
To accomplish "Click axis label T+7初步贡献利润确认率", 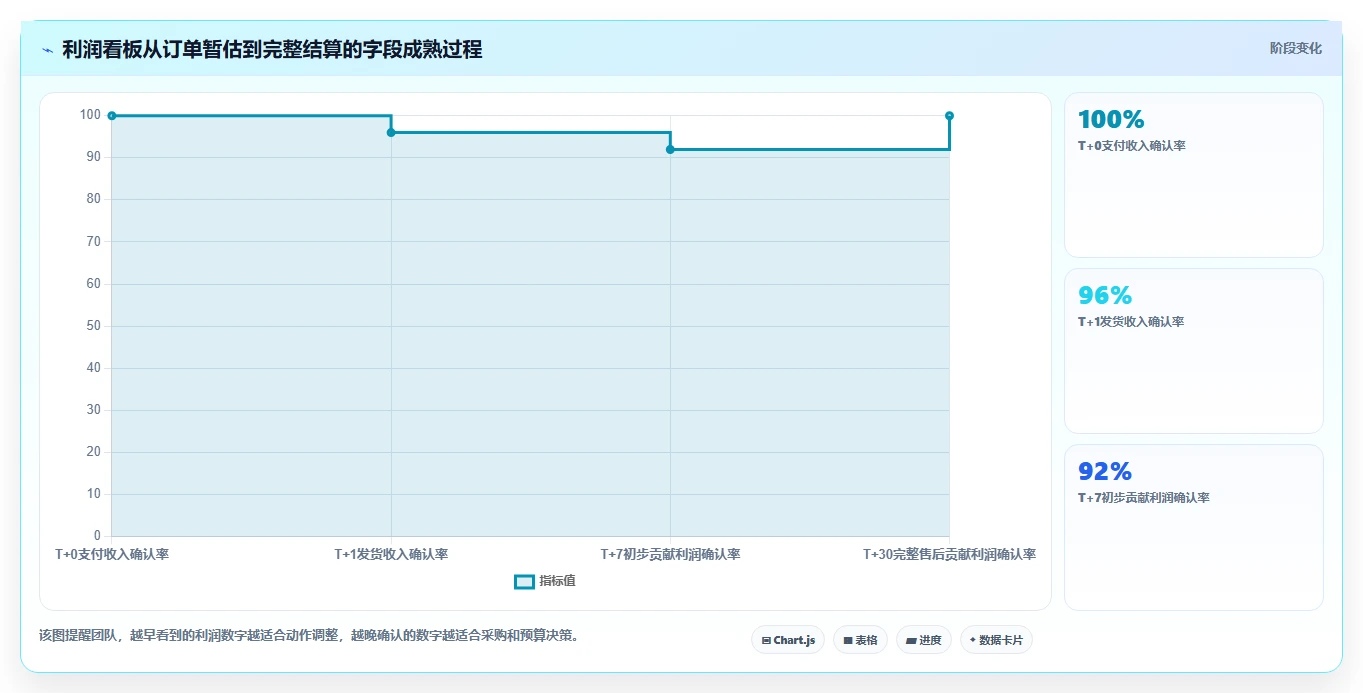I will (670, 554).
